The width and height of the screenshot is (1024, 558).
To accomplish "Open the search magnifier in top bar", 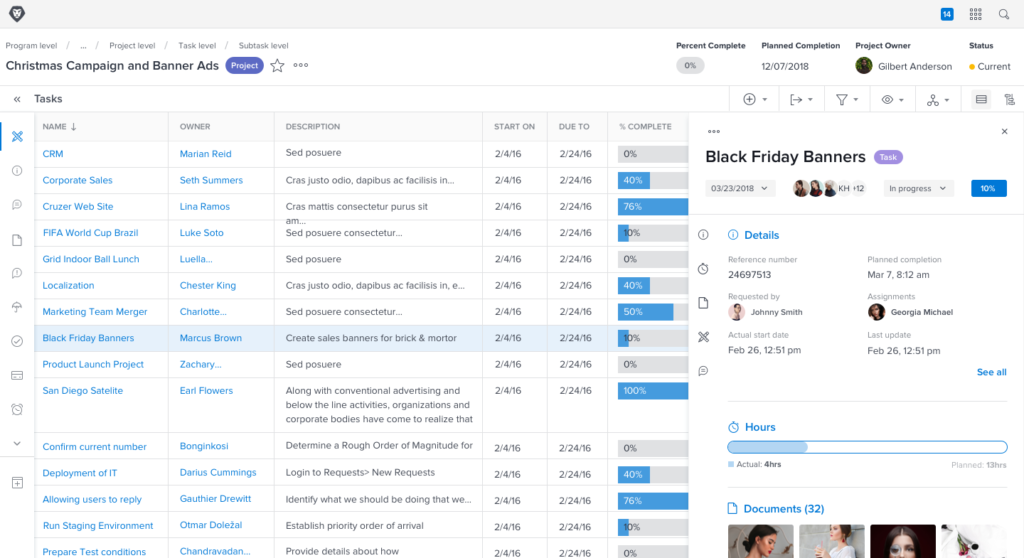I will tap(1004, 14).
